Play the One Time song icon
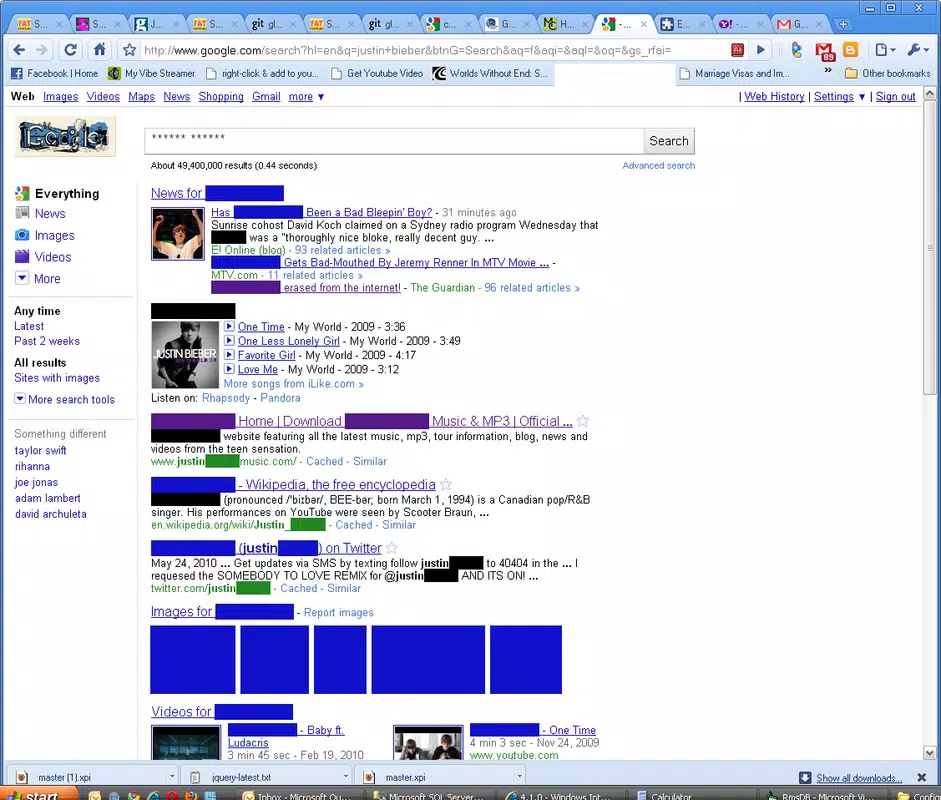Viewport: 941px width, 800px height. 229,326
